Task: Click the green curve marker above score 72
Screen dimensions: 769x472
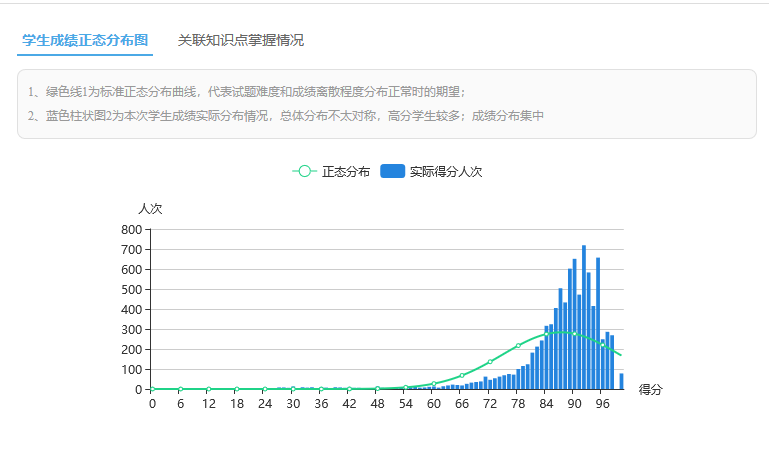Action: coord(490,362)
